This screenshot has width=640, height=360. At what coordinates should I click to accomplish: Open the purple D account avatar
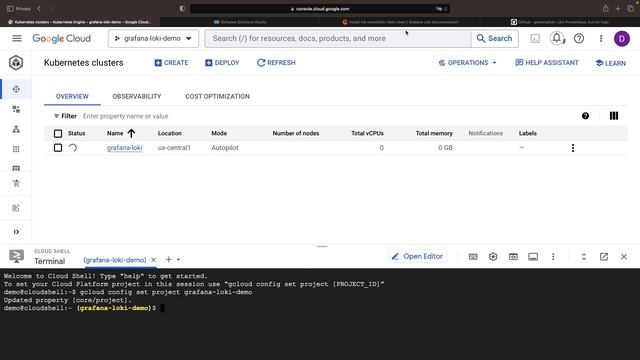click(x=622, y=39)
